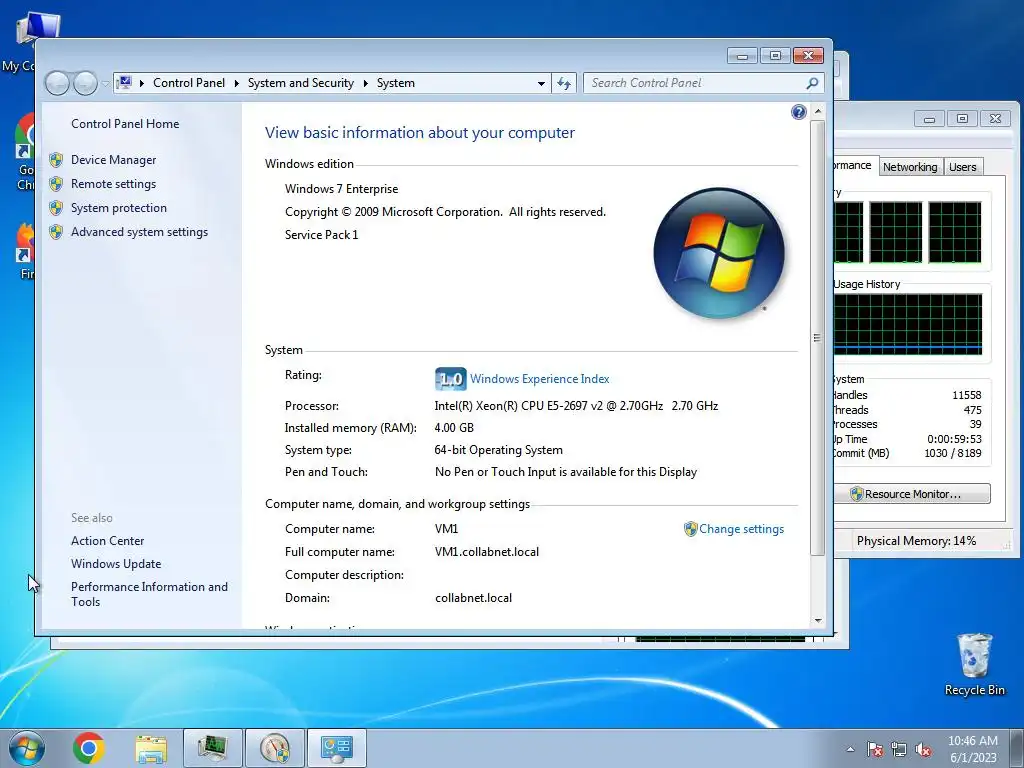Go to Control Panel Home
The image size is (1024, 768).
125,124
